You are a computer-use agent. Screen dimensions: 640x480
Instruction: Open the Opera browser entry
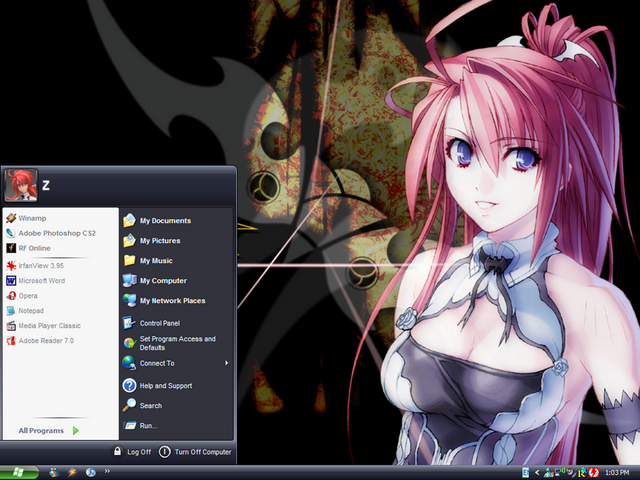22,296
